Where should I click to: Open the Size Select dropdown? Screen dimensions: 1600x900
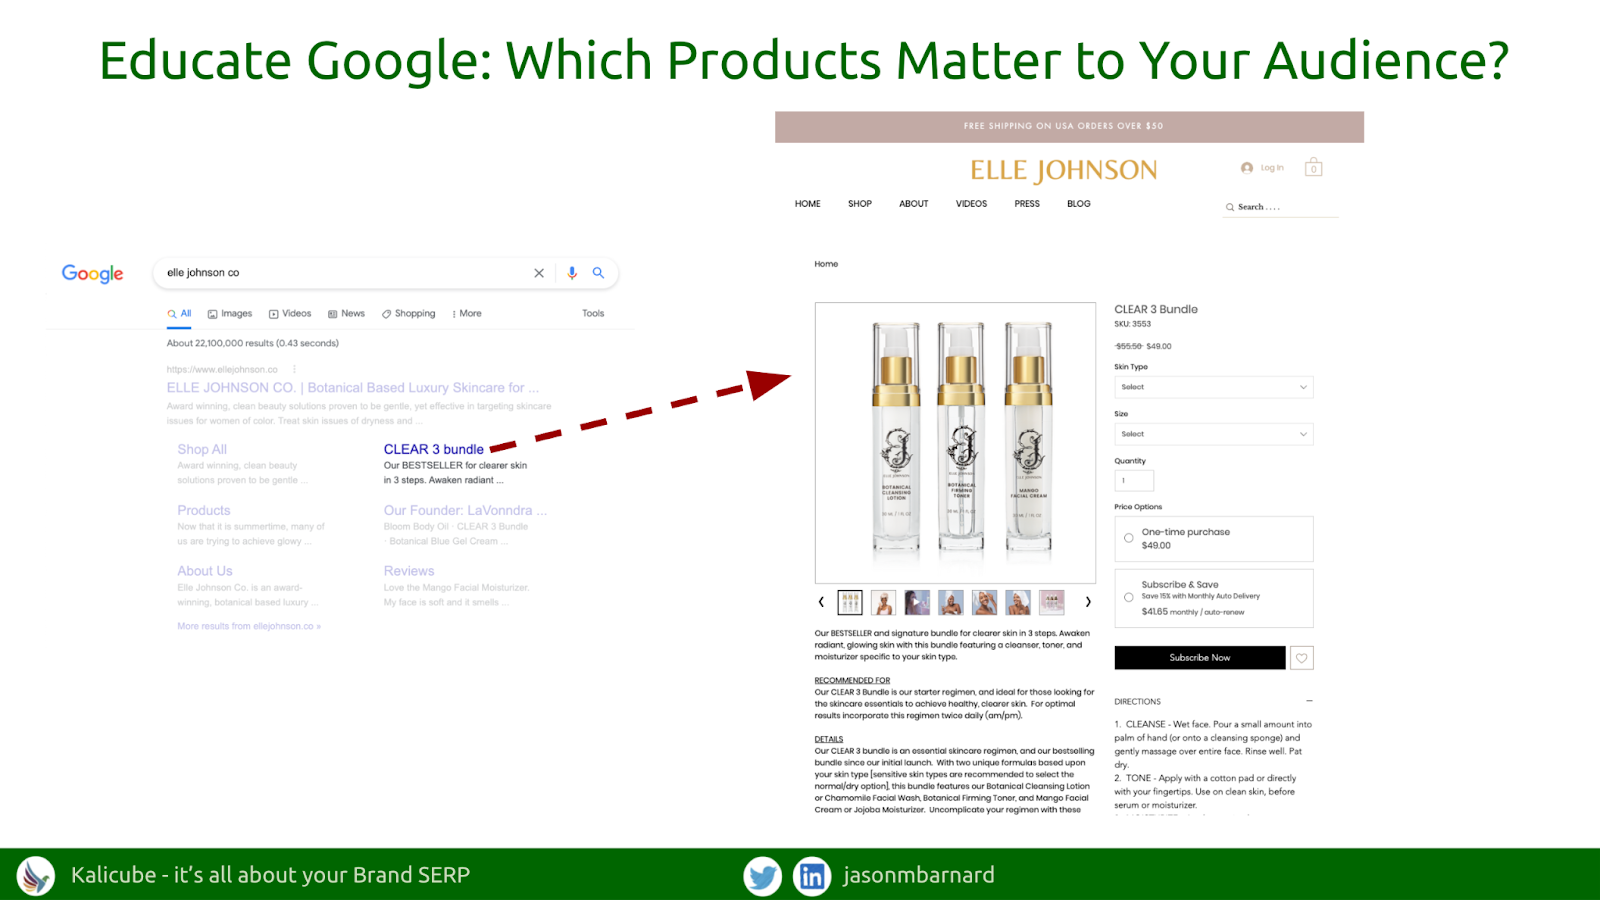[x=1214, y=434]
